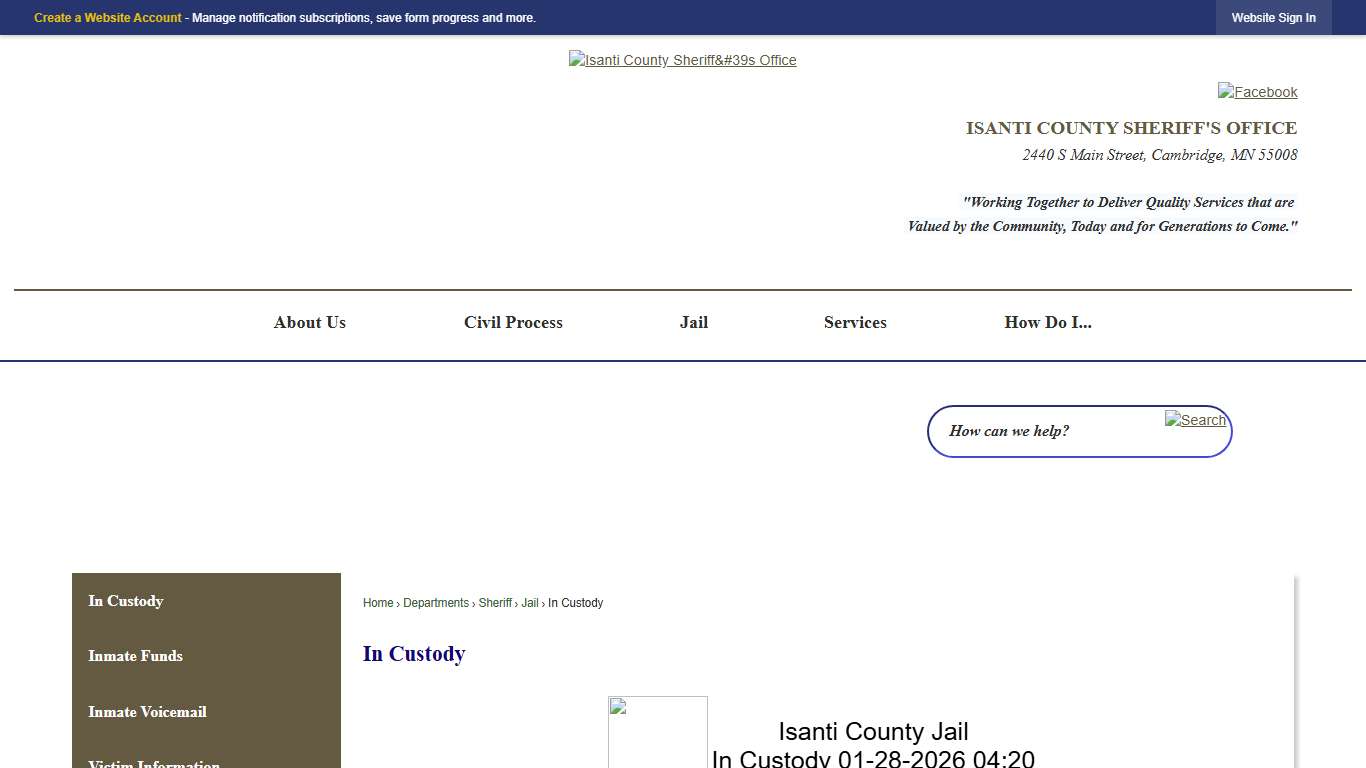The width and height of the screenshot is (1366, 768).
Task: Click the broken inmate photo placeholder image
Action: [657, 732]
